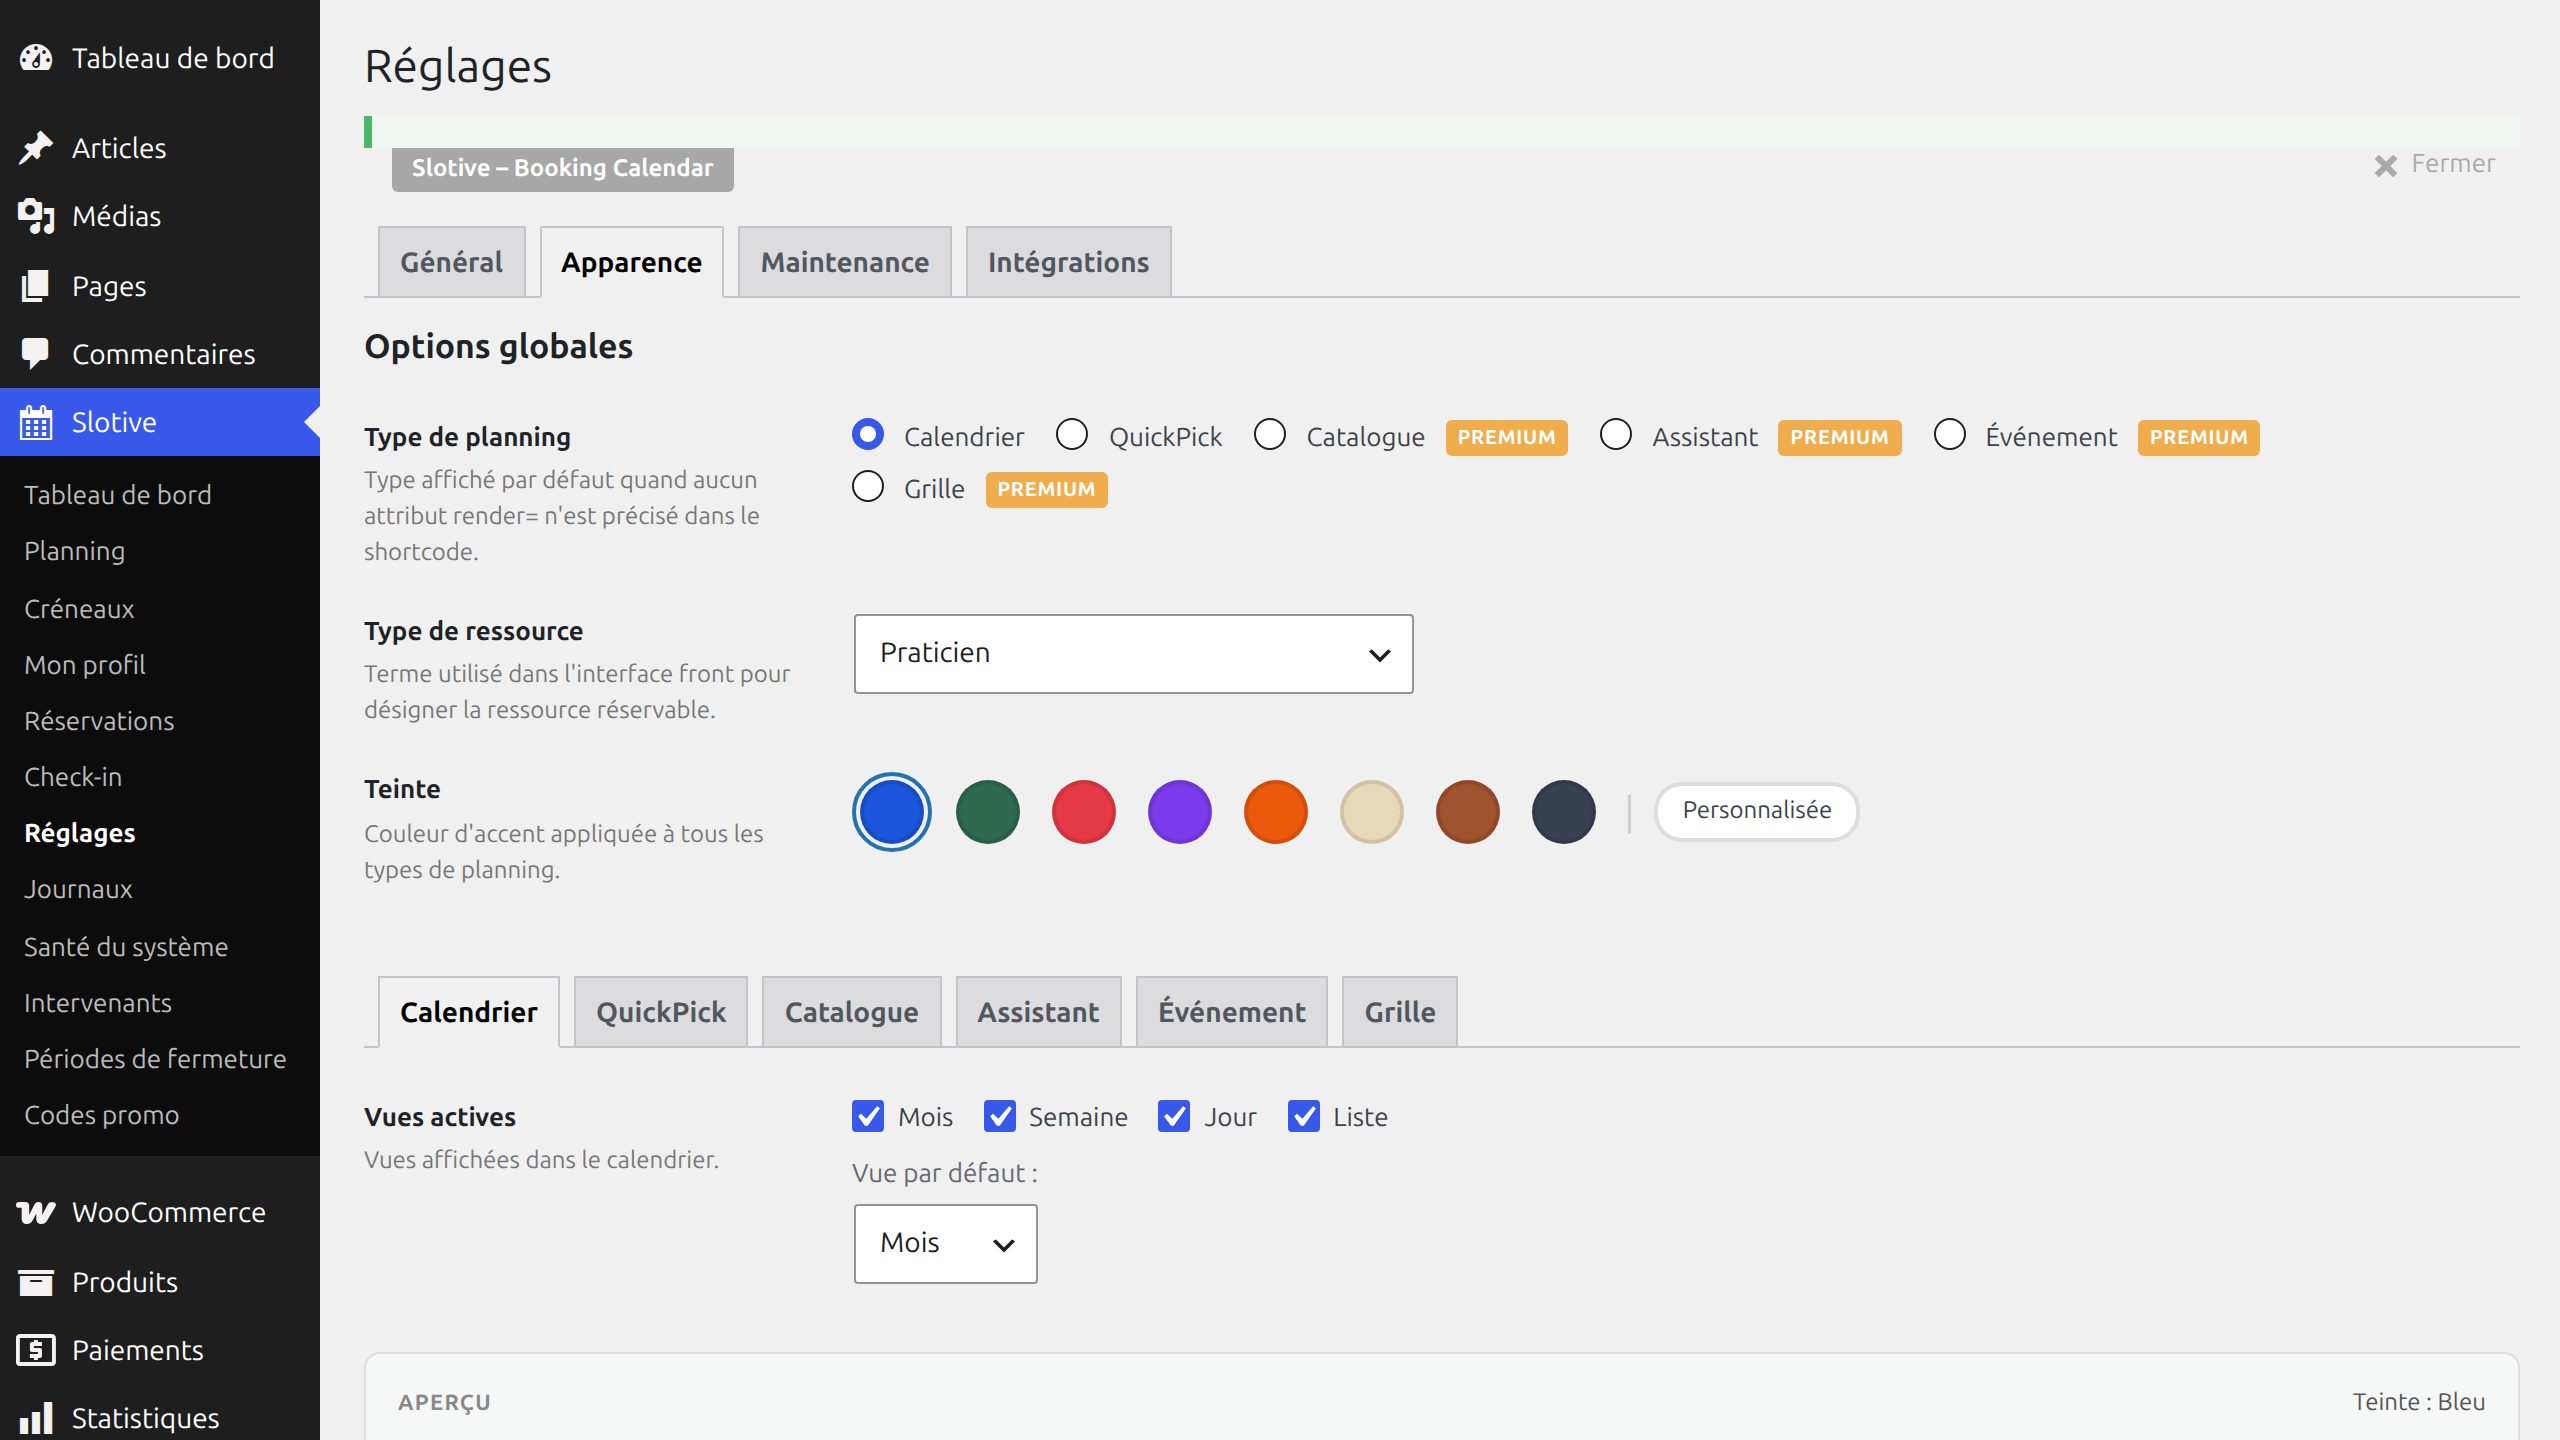This screenshot has height=1440, width=2560.
Task: Select the Grille planning type radio
Action: 868,487
